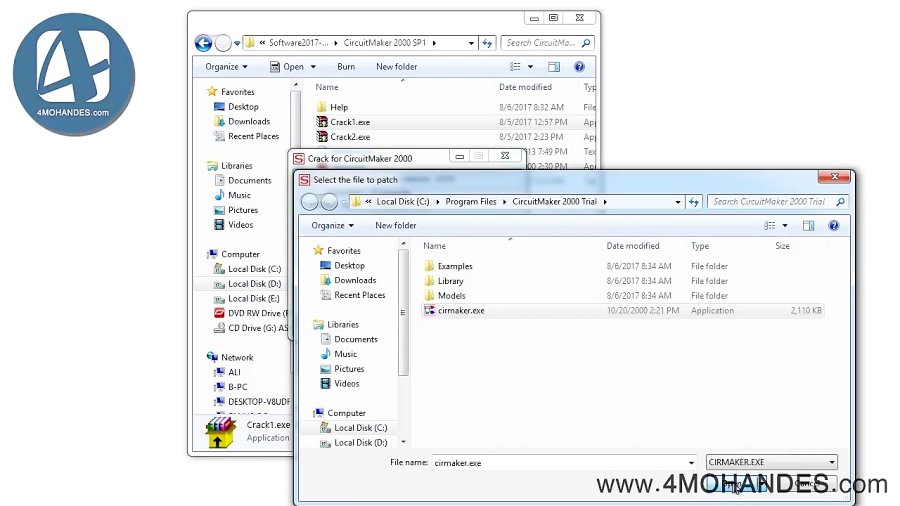
Task: Select network computer B-PC in Explorer
Action: point(238,387)
